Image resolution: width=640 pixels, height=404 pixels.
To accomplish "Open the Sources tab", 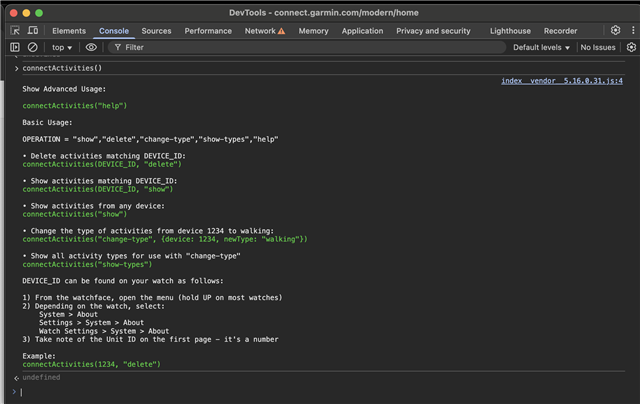I will [x=156, y=31].
